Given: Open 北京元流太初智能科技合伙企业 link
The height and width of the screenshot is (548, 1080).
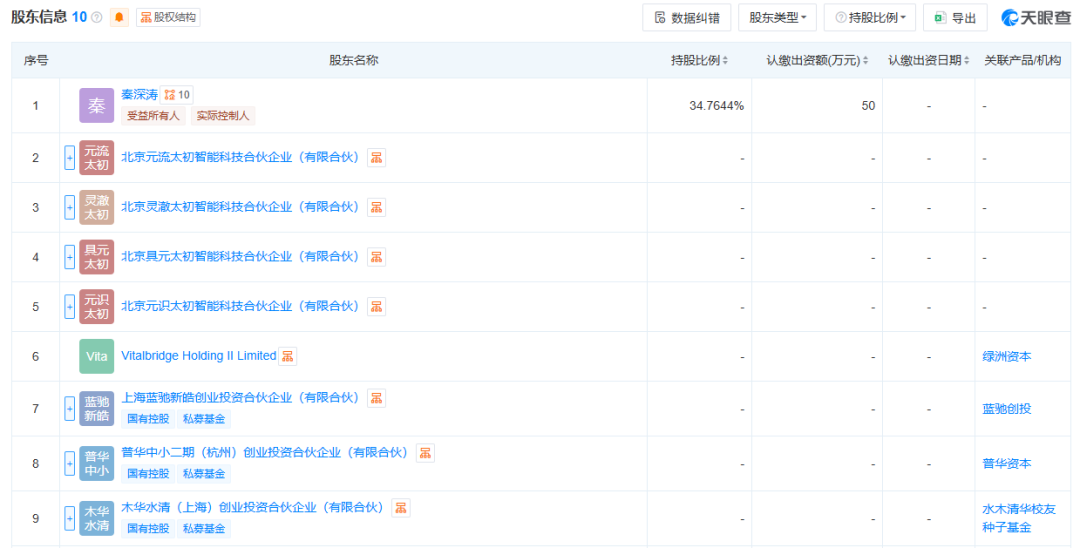Looking at the screenshot, I should pos(240,158).
